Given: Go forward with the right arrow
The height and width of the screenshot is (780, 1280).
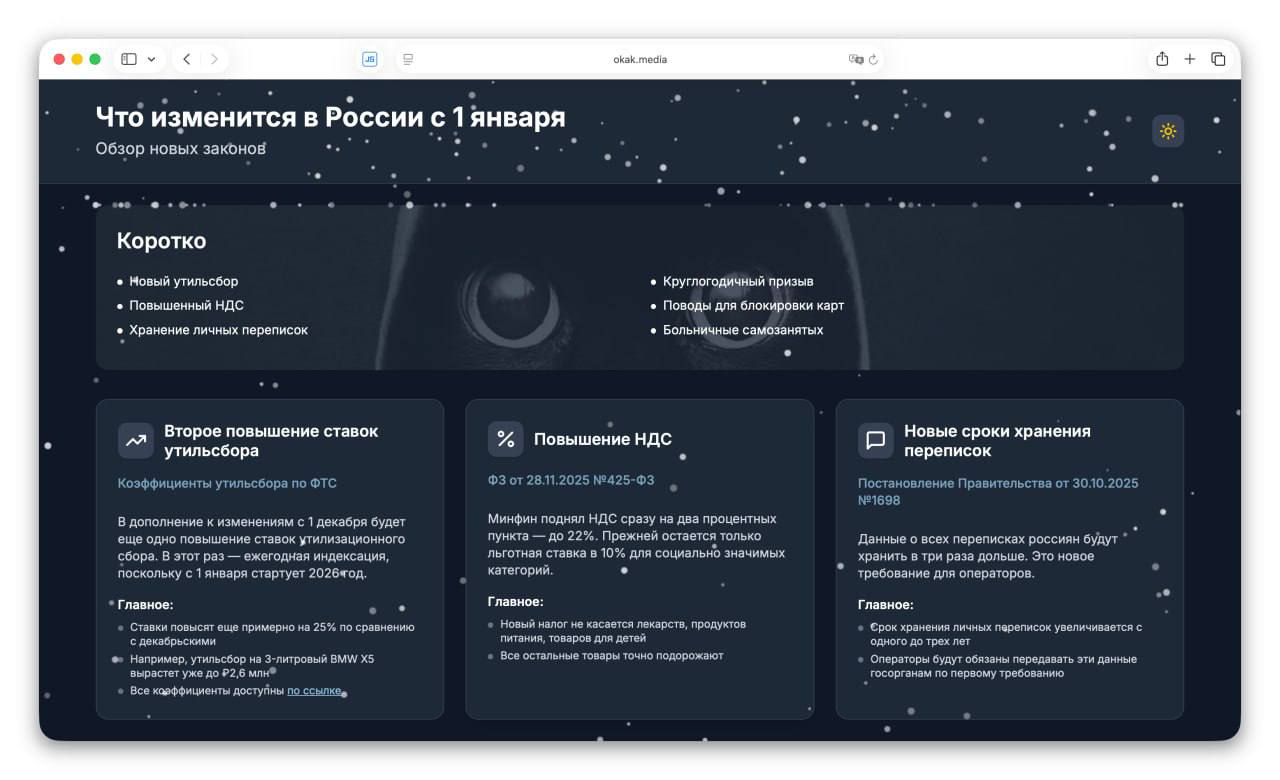Looking at the screenshot, I should coord(214,59).
